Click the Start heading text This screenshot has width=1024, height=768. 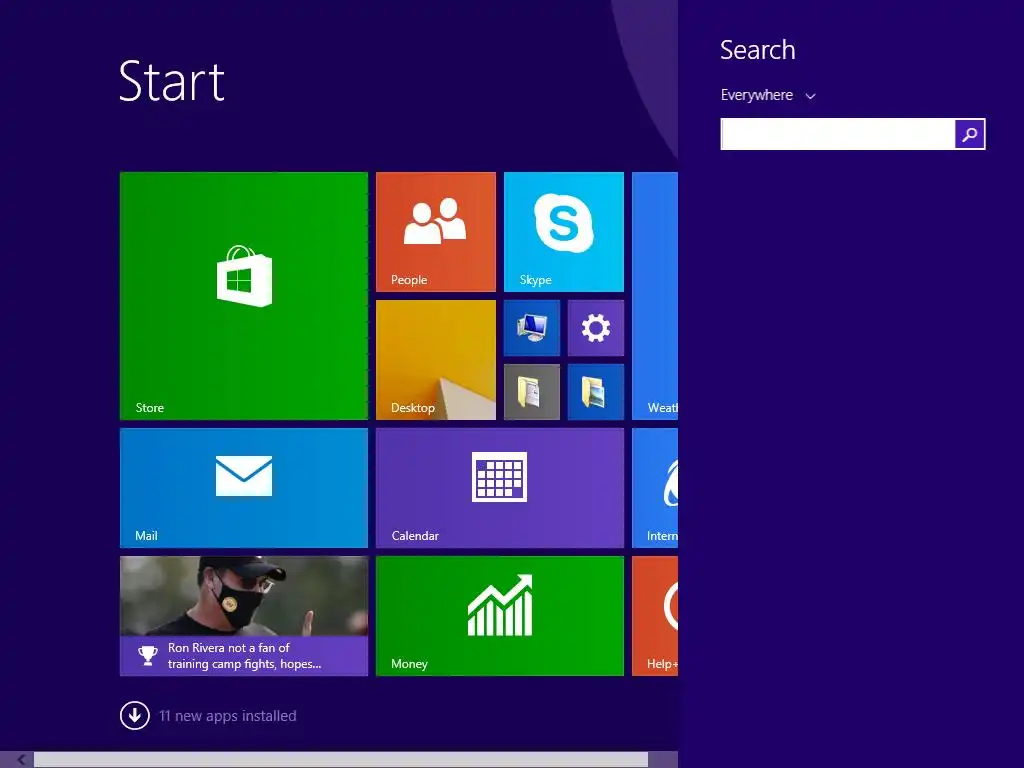172,81
